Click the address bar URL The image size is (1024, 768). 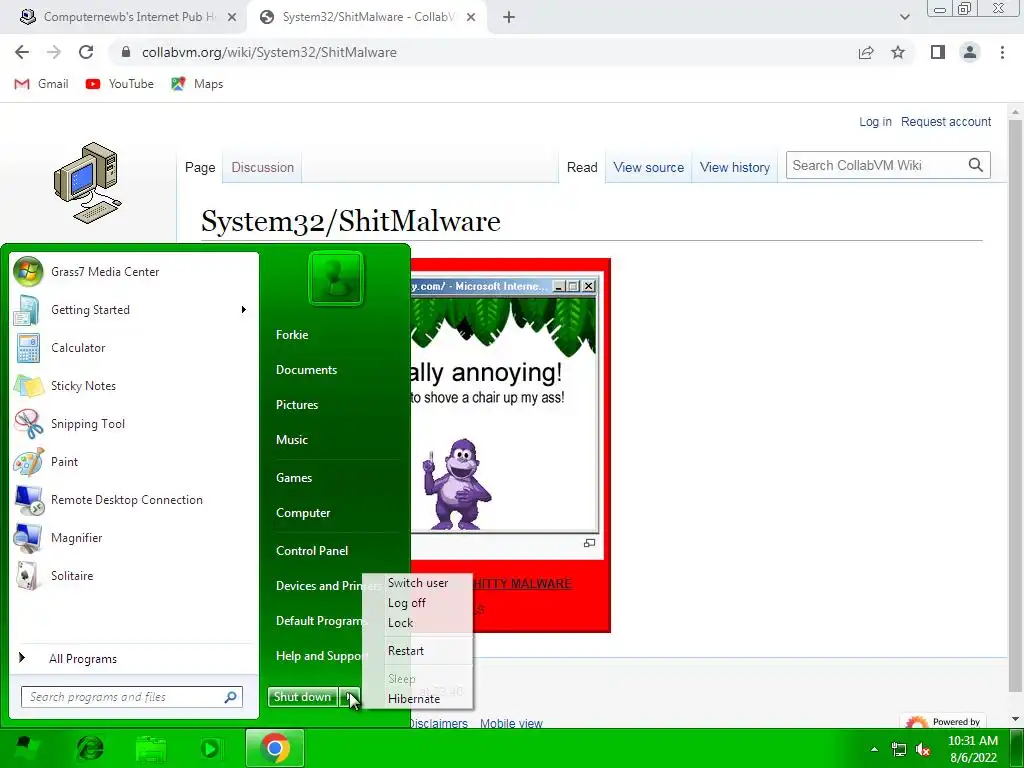coord(269,52)
